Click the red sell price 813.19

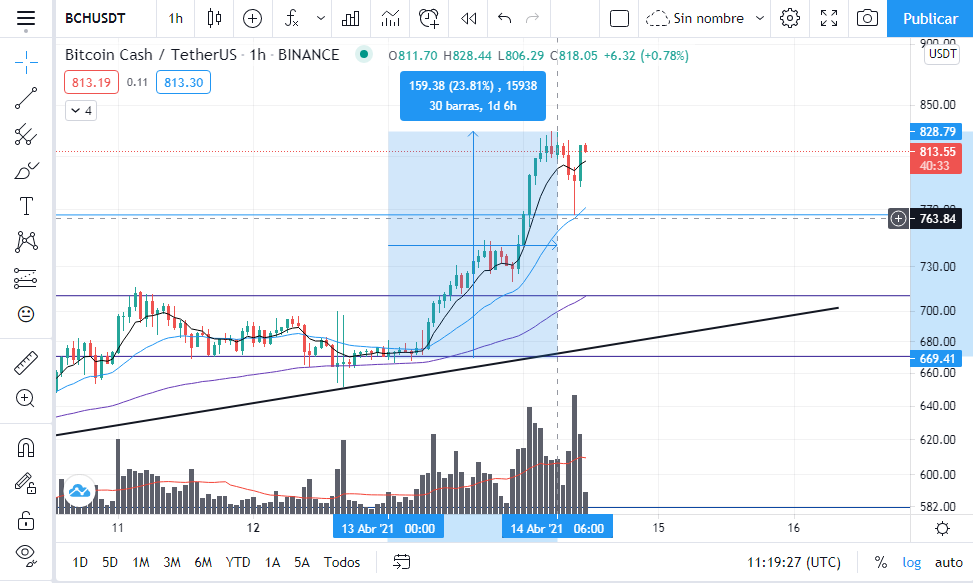(91, 82)
